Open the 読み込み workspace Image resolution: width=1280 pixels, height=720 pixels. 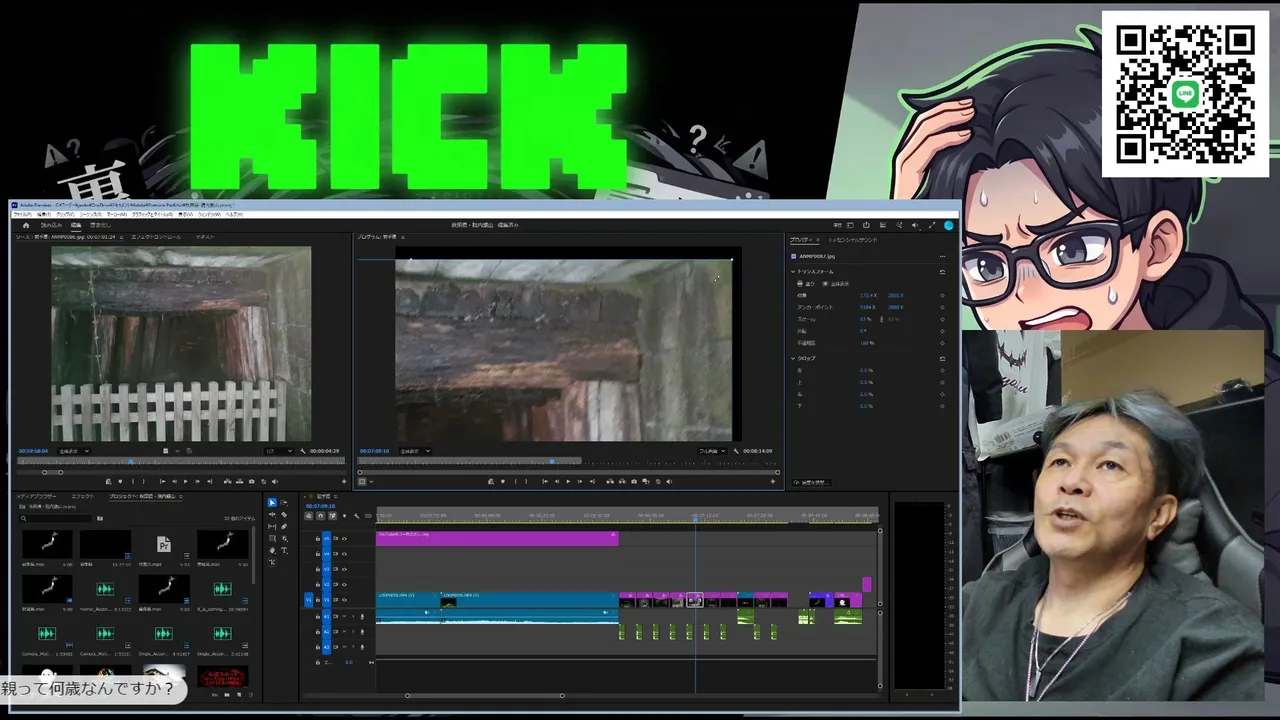(51, 225)
